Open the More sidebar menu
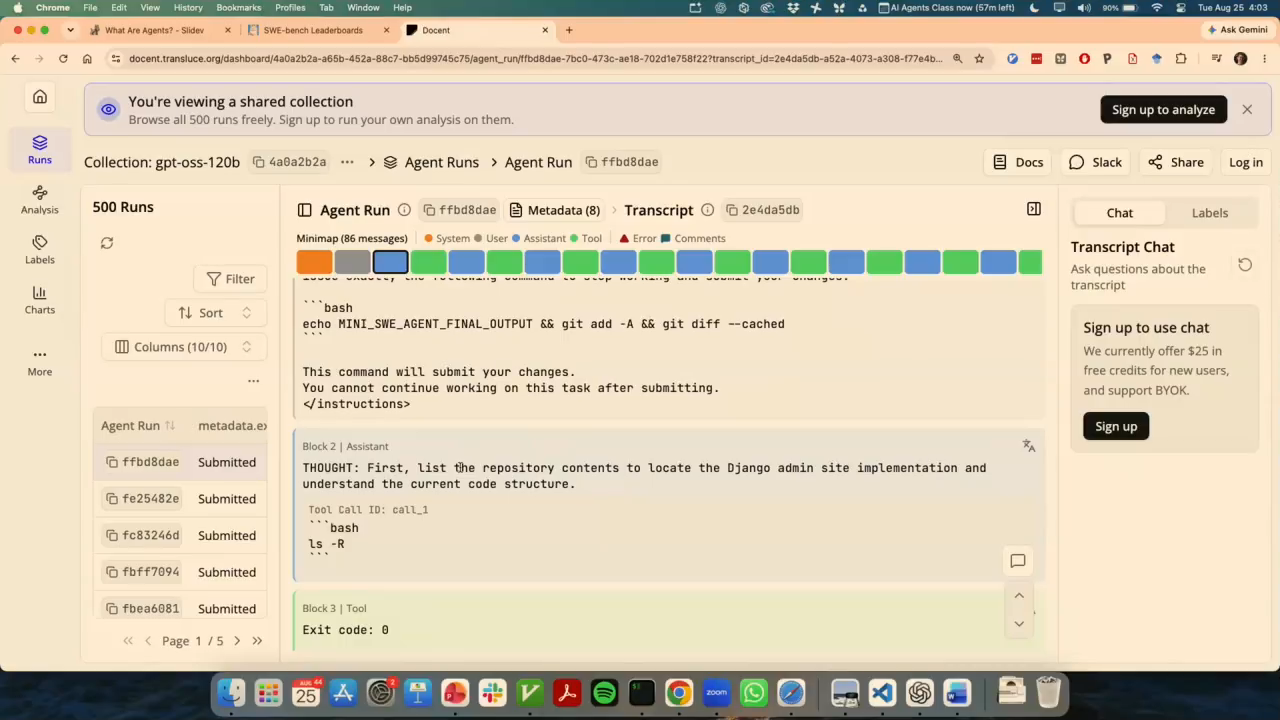The height and width of the screenshot is (720, 1280). [x=40, y=361]
